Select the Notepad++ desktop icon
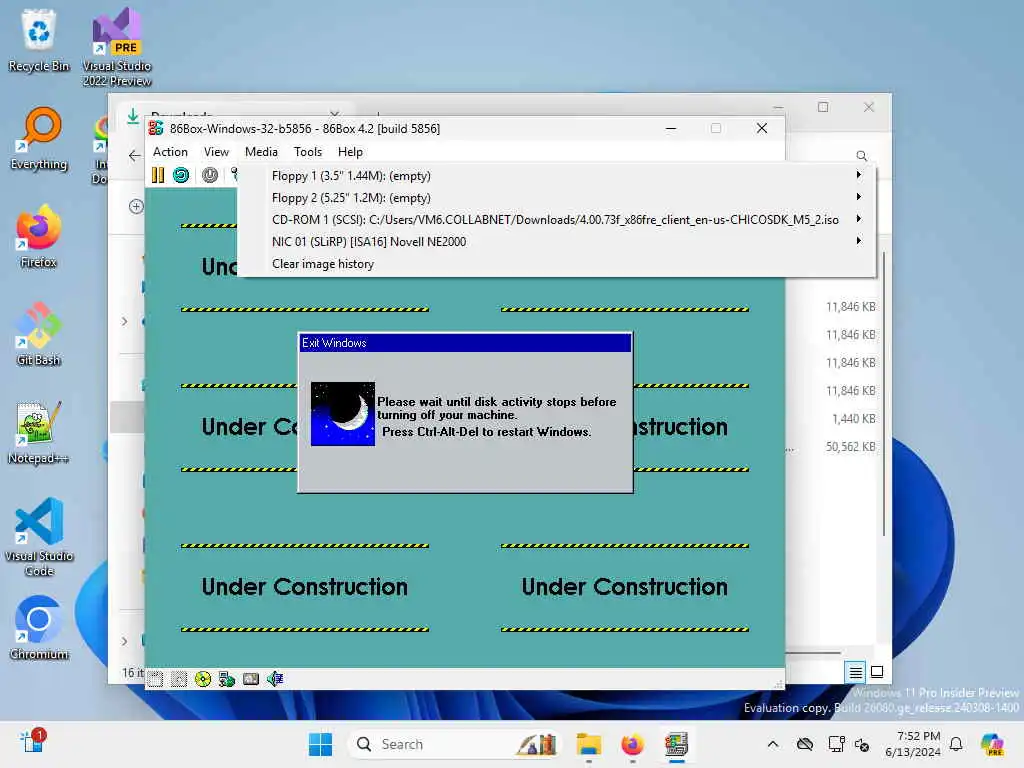The image size is (1024, 768). (39, 432)
